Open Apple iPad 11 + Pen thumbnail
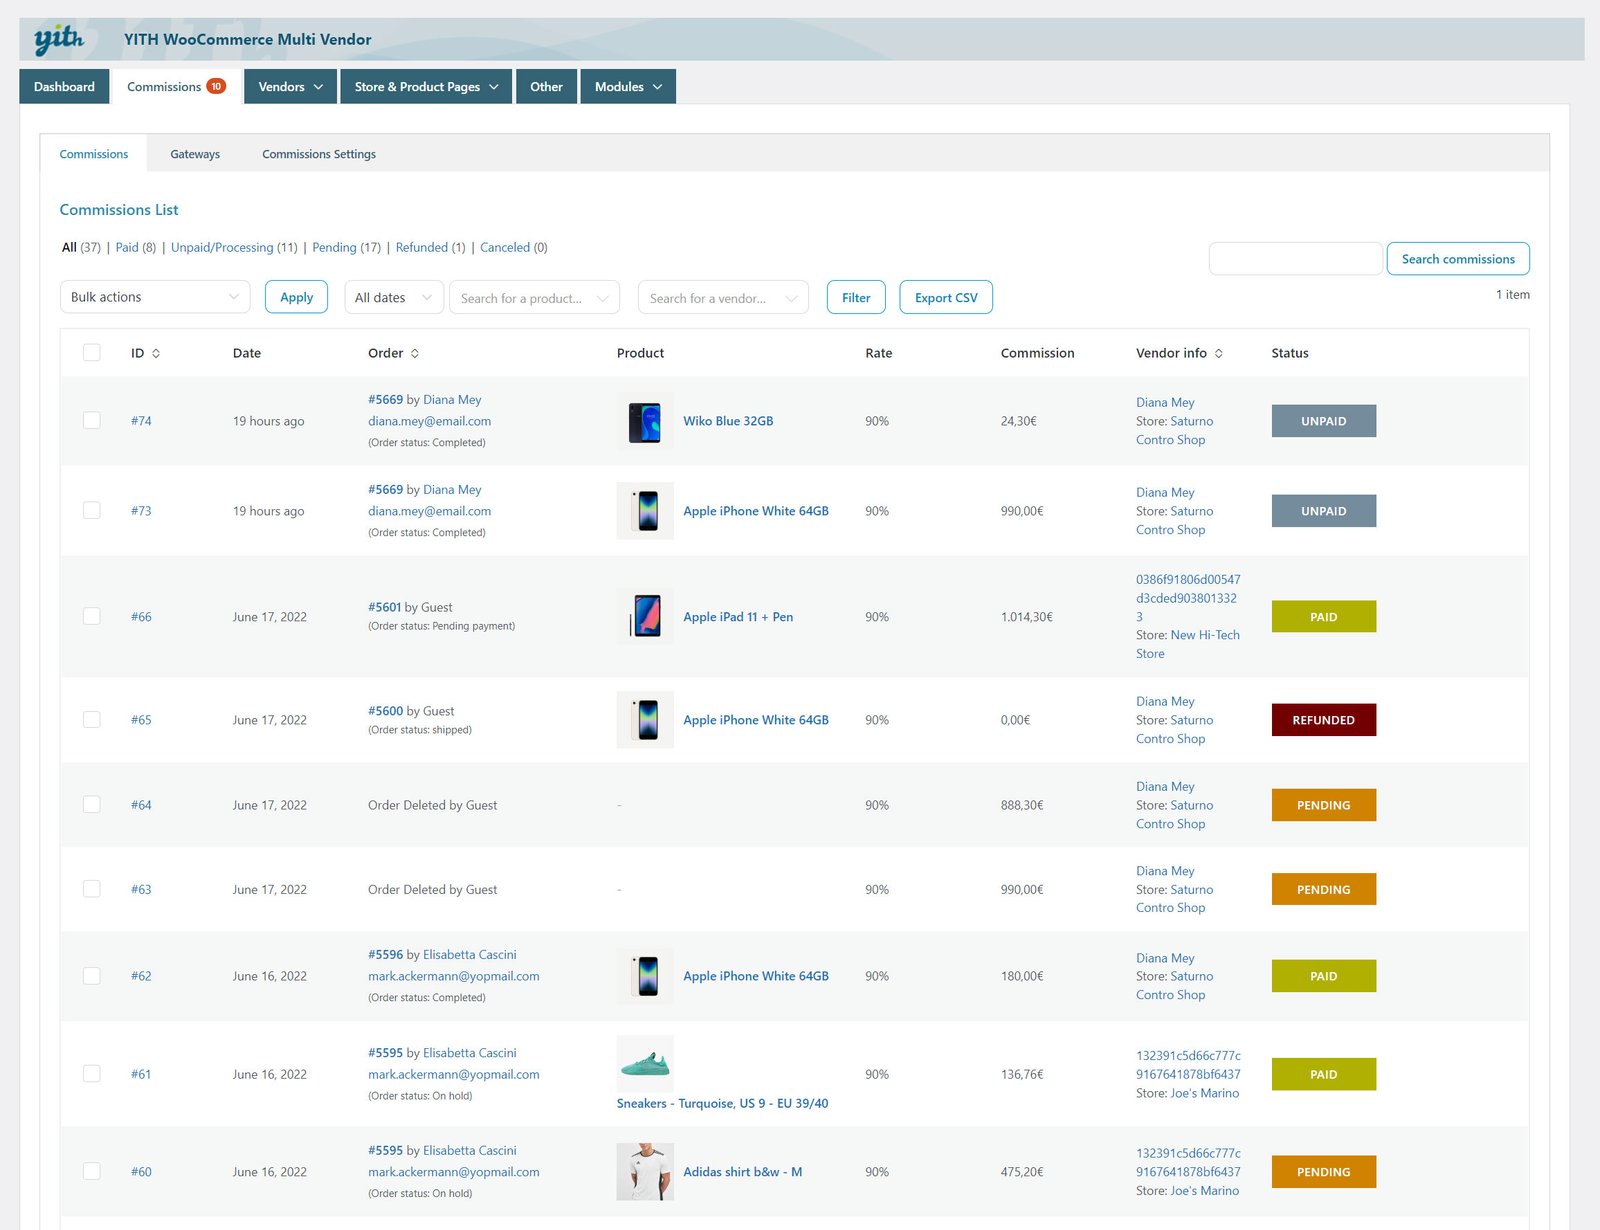 click(645, 616)
